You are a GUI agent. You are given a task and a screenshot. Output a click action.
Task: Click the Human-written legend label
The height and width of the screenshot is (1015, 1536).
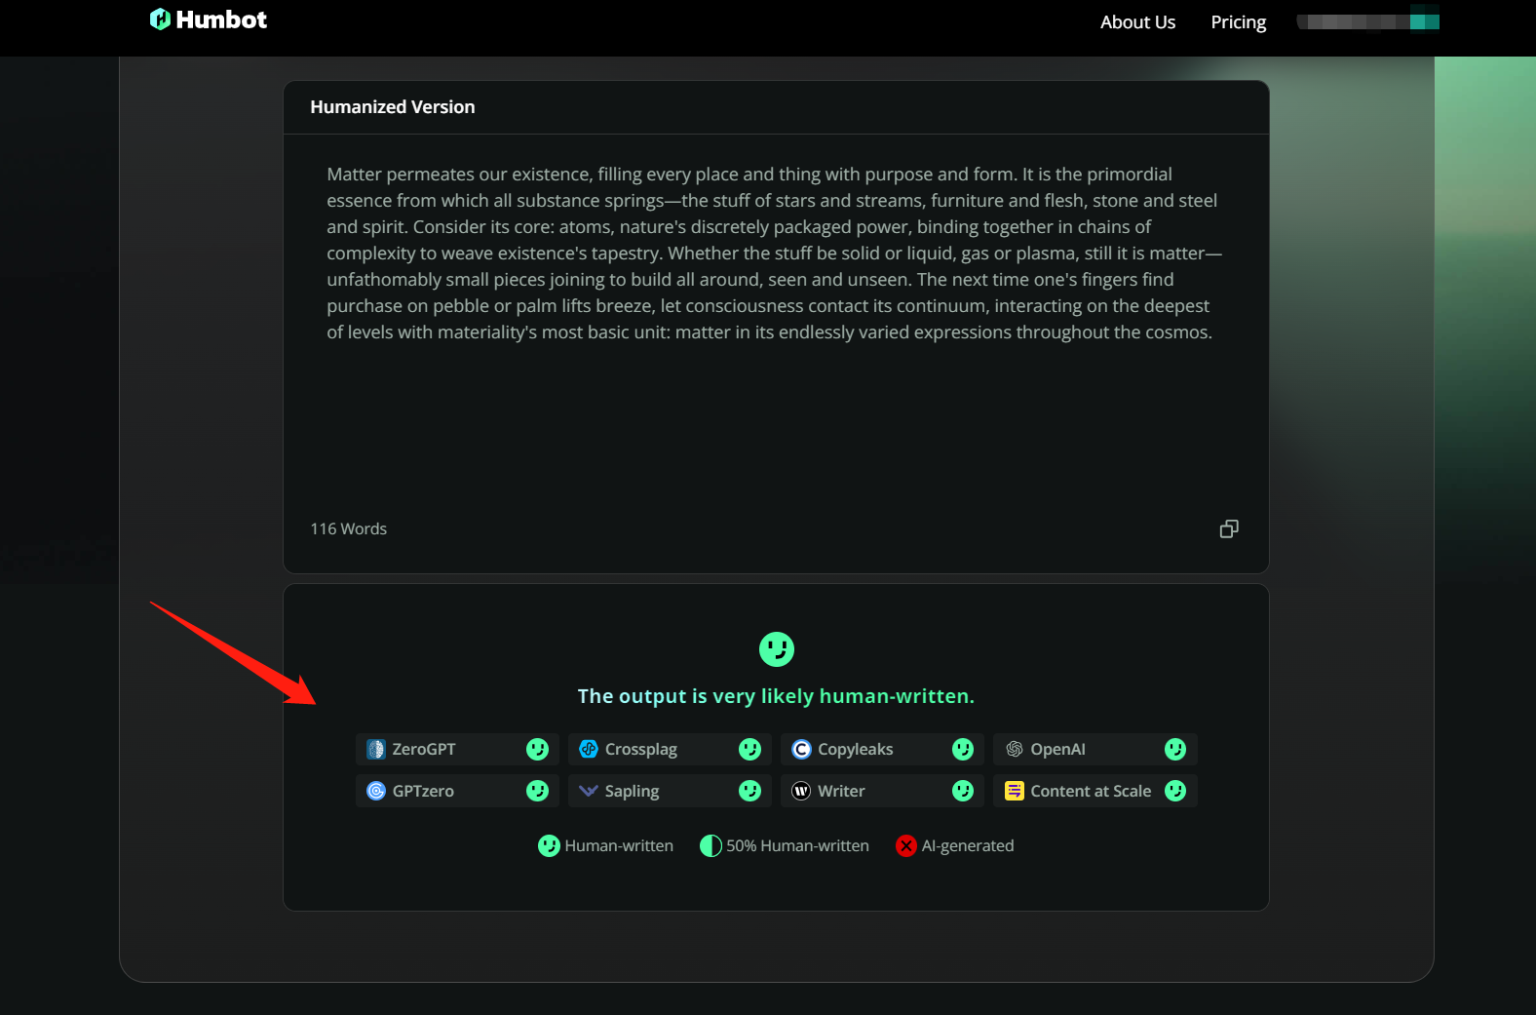click(x=619, y=846)
